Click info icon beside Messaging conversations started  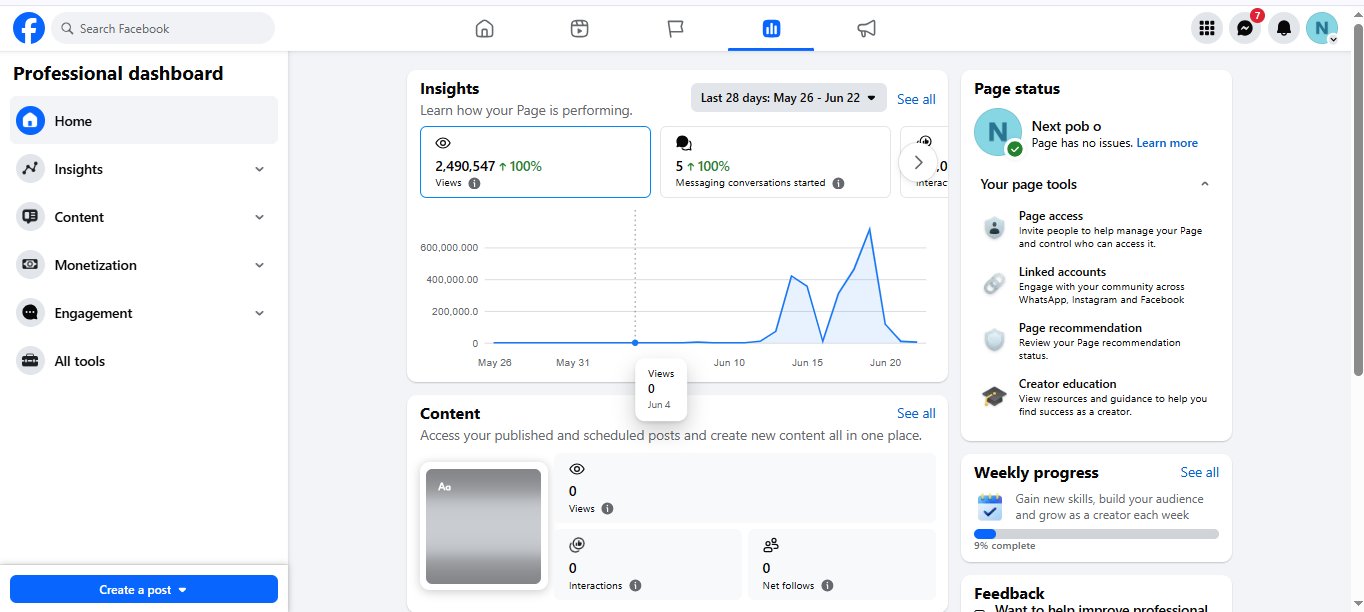[x=838, y=183]
